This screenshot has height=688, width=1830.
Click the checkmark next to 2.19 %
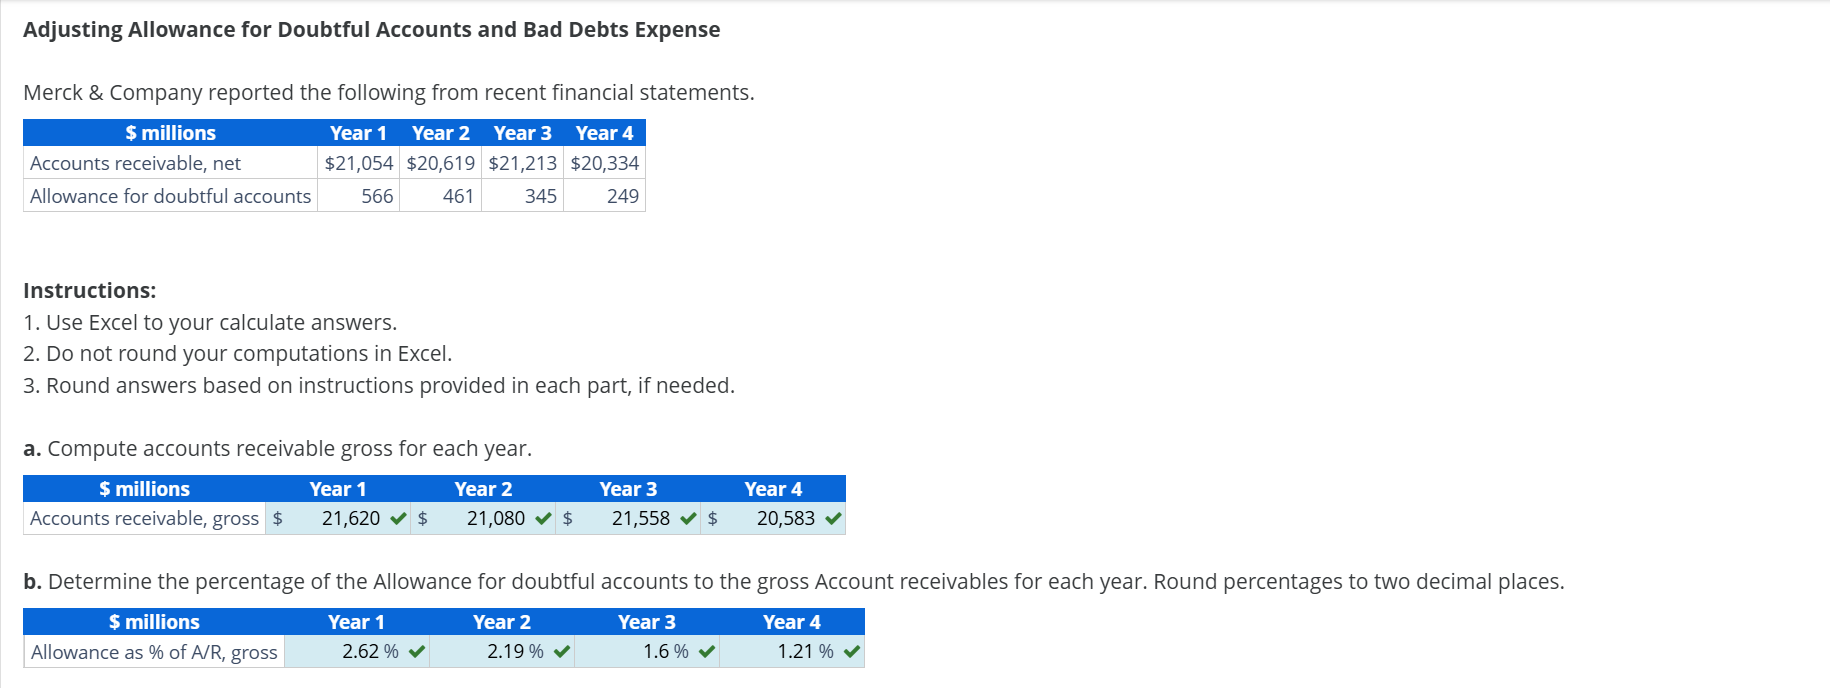(x=561, y=651)
